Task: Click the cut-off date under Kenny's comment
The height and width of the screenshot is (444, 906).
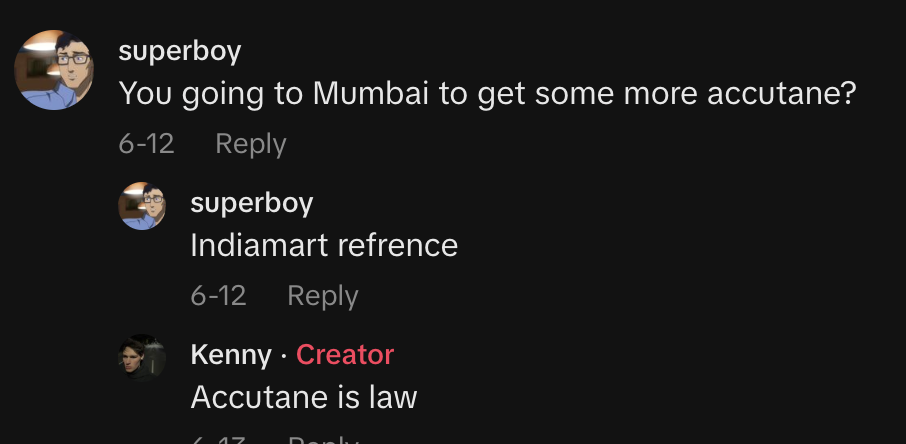Action: click(x=218, y=440)
